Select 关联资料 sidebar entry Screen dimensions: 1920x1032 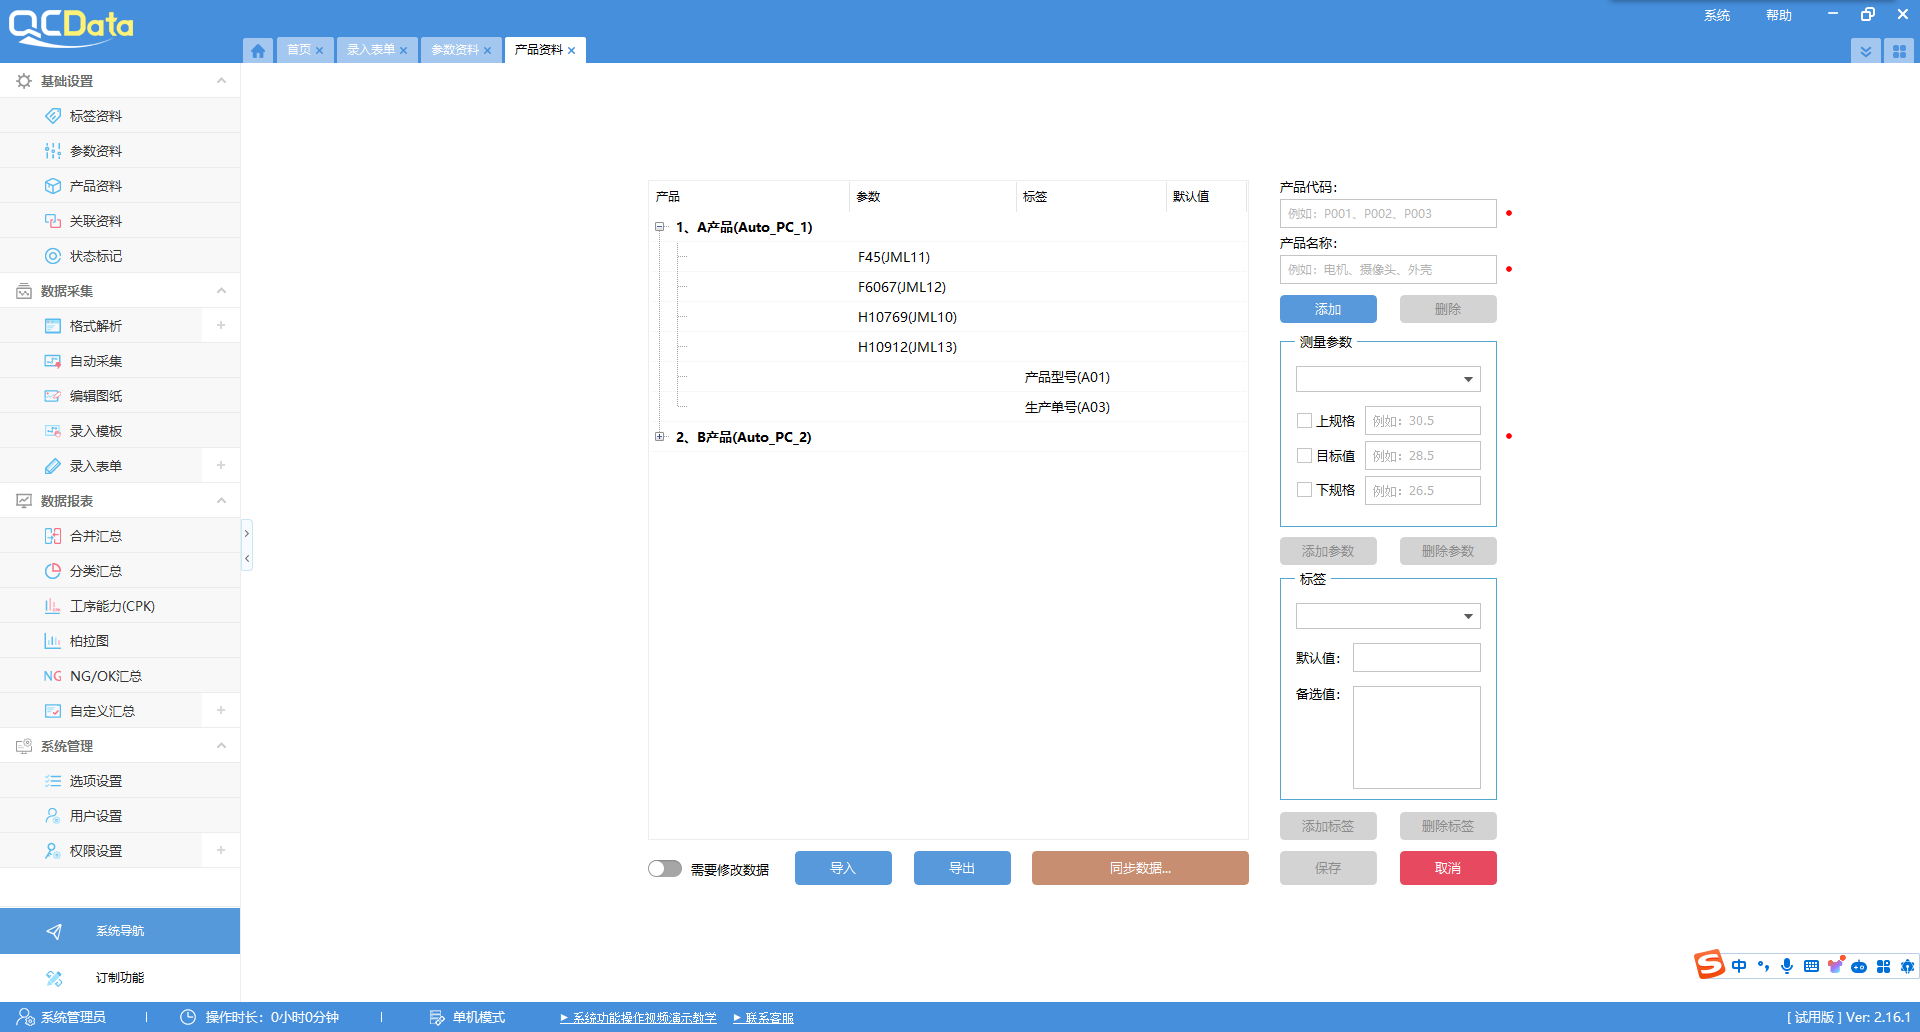click(96, 221)
